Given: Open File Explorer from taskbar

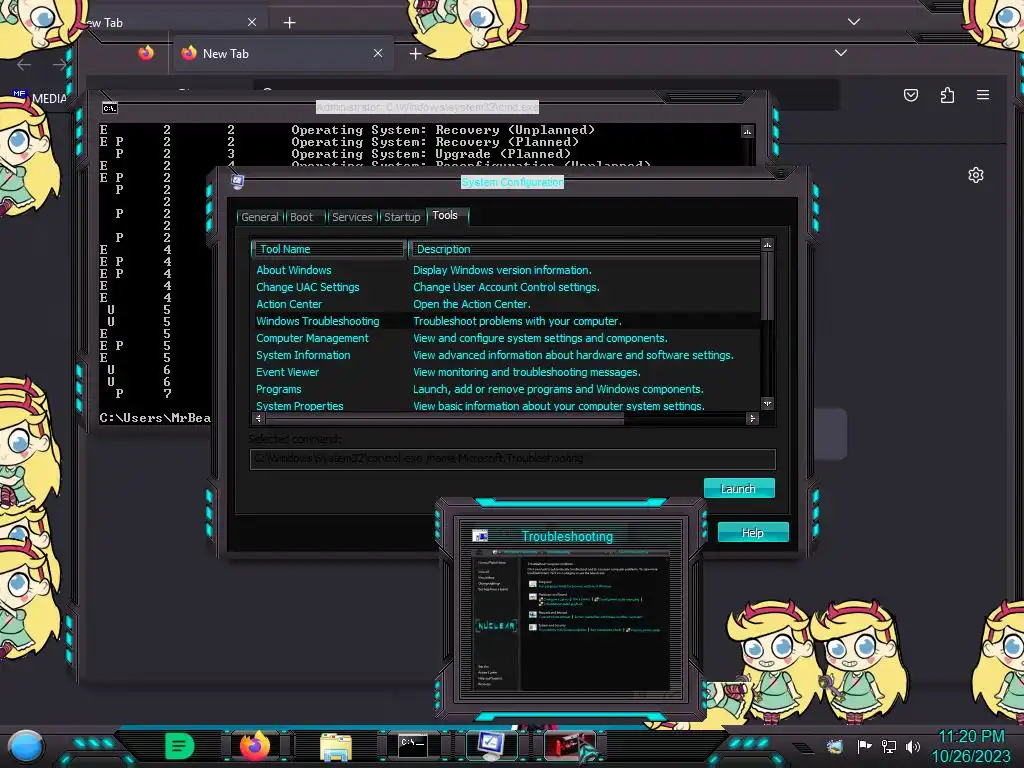Looking at the screenshot, I should tap(336, 746).
